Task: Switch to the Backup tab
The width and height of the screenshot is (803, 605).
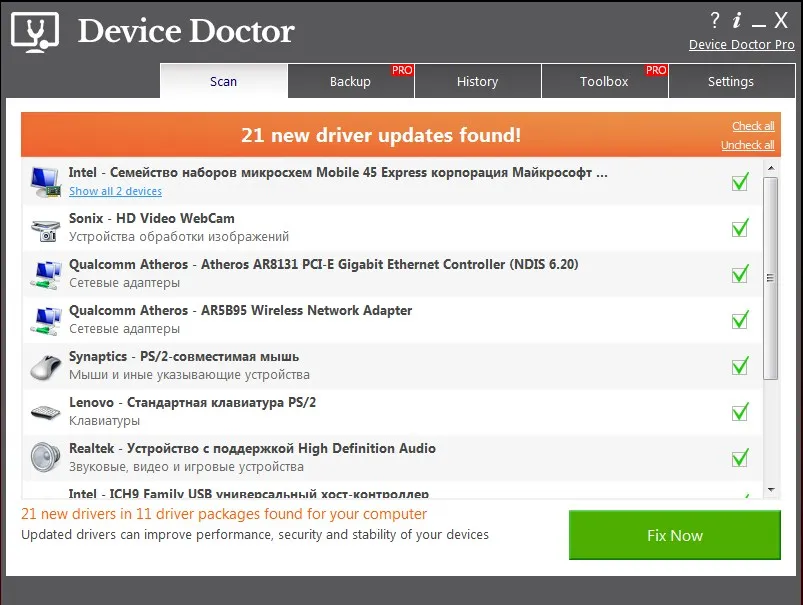Action: pos(351,81)
